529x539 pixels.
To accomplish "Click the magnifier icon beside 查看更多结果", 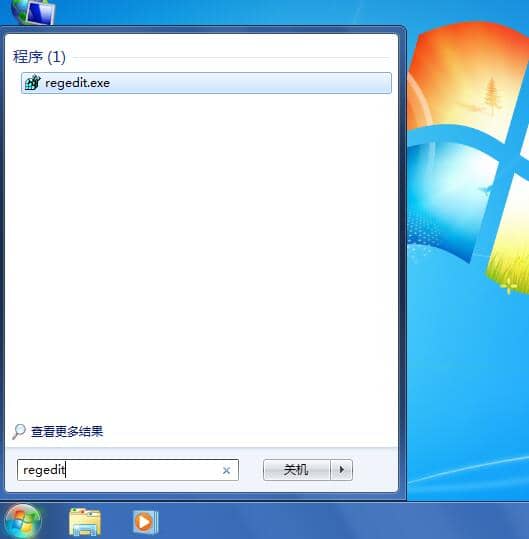I will (x=19, y=432).
